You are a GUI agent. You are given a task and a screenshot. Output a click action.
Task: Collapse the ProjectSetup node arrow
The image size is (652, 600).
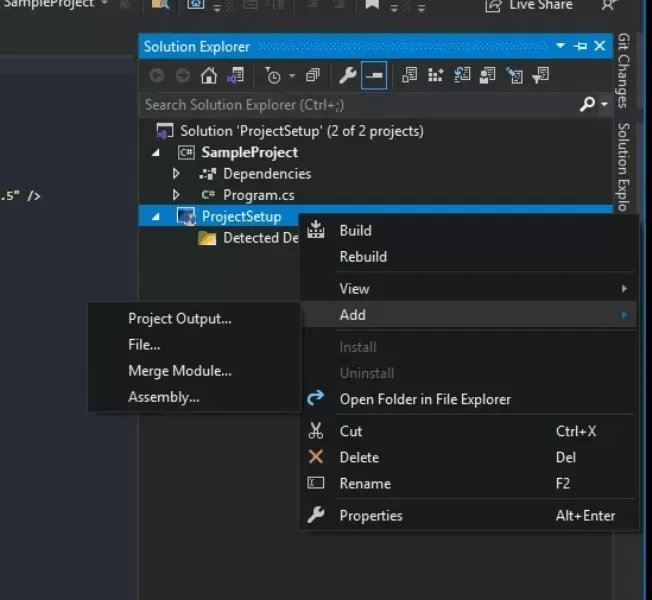[156, 217]
